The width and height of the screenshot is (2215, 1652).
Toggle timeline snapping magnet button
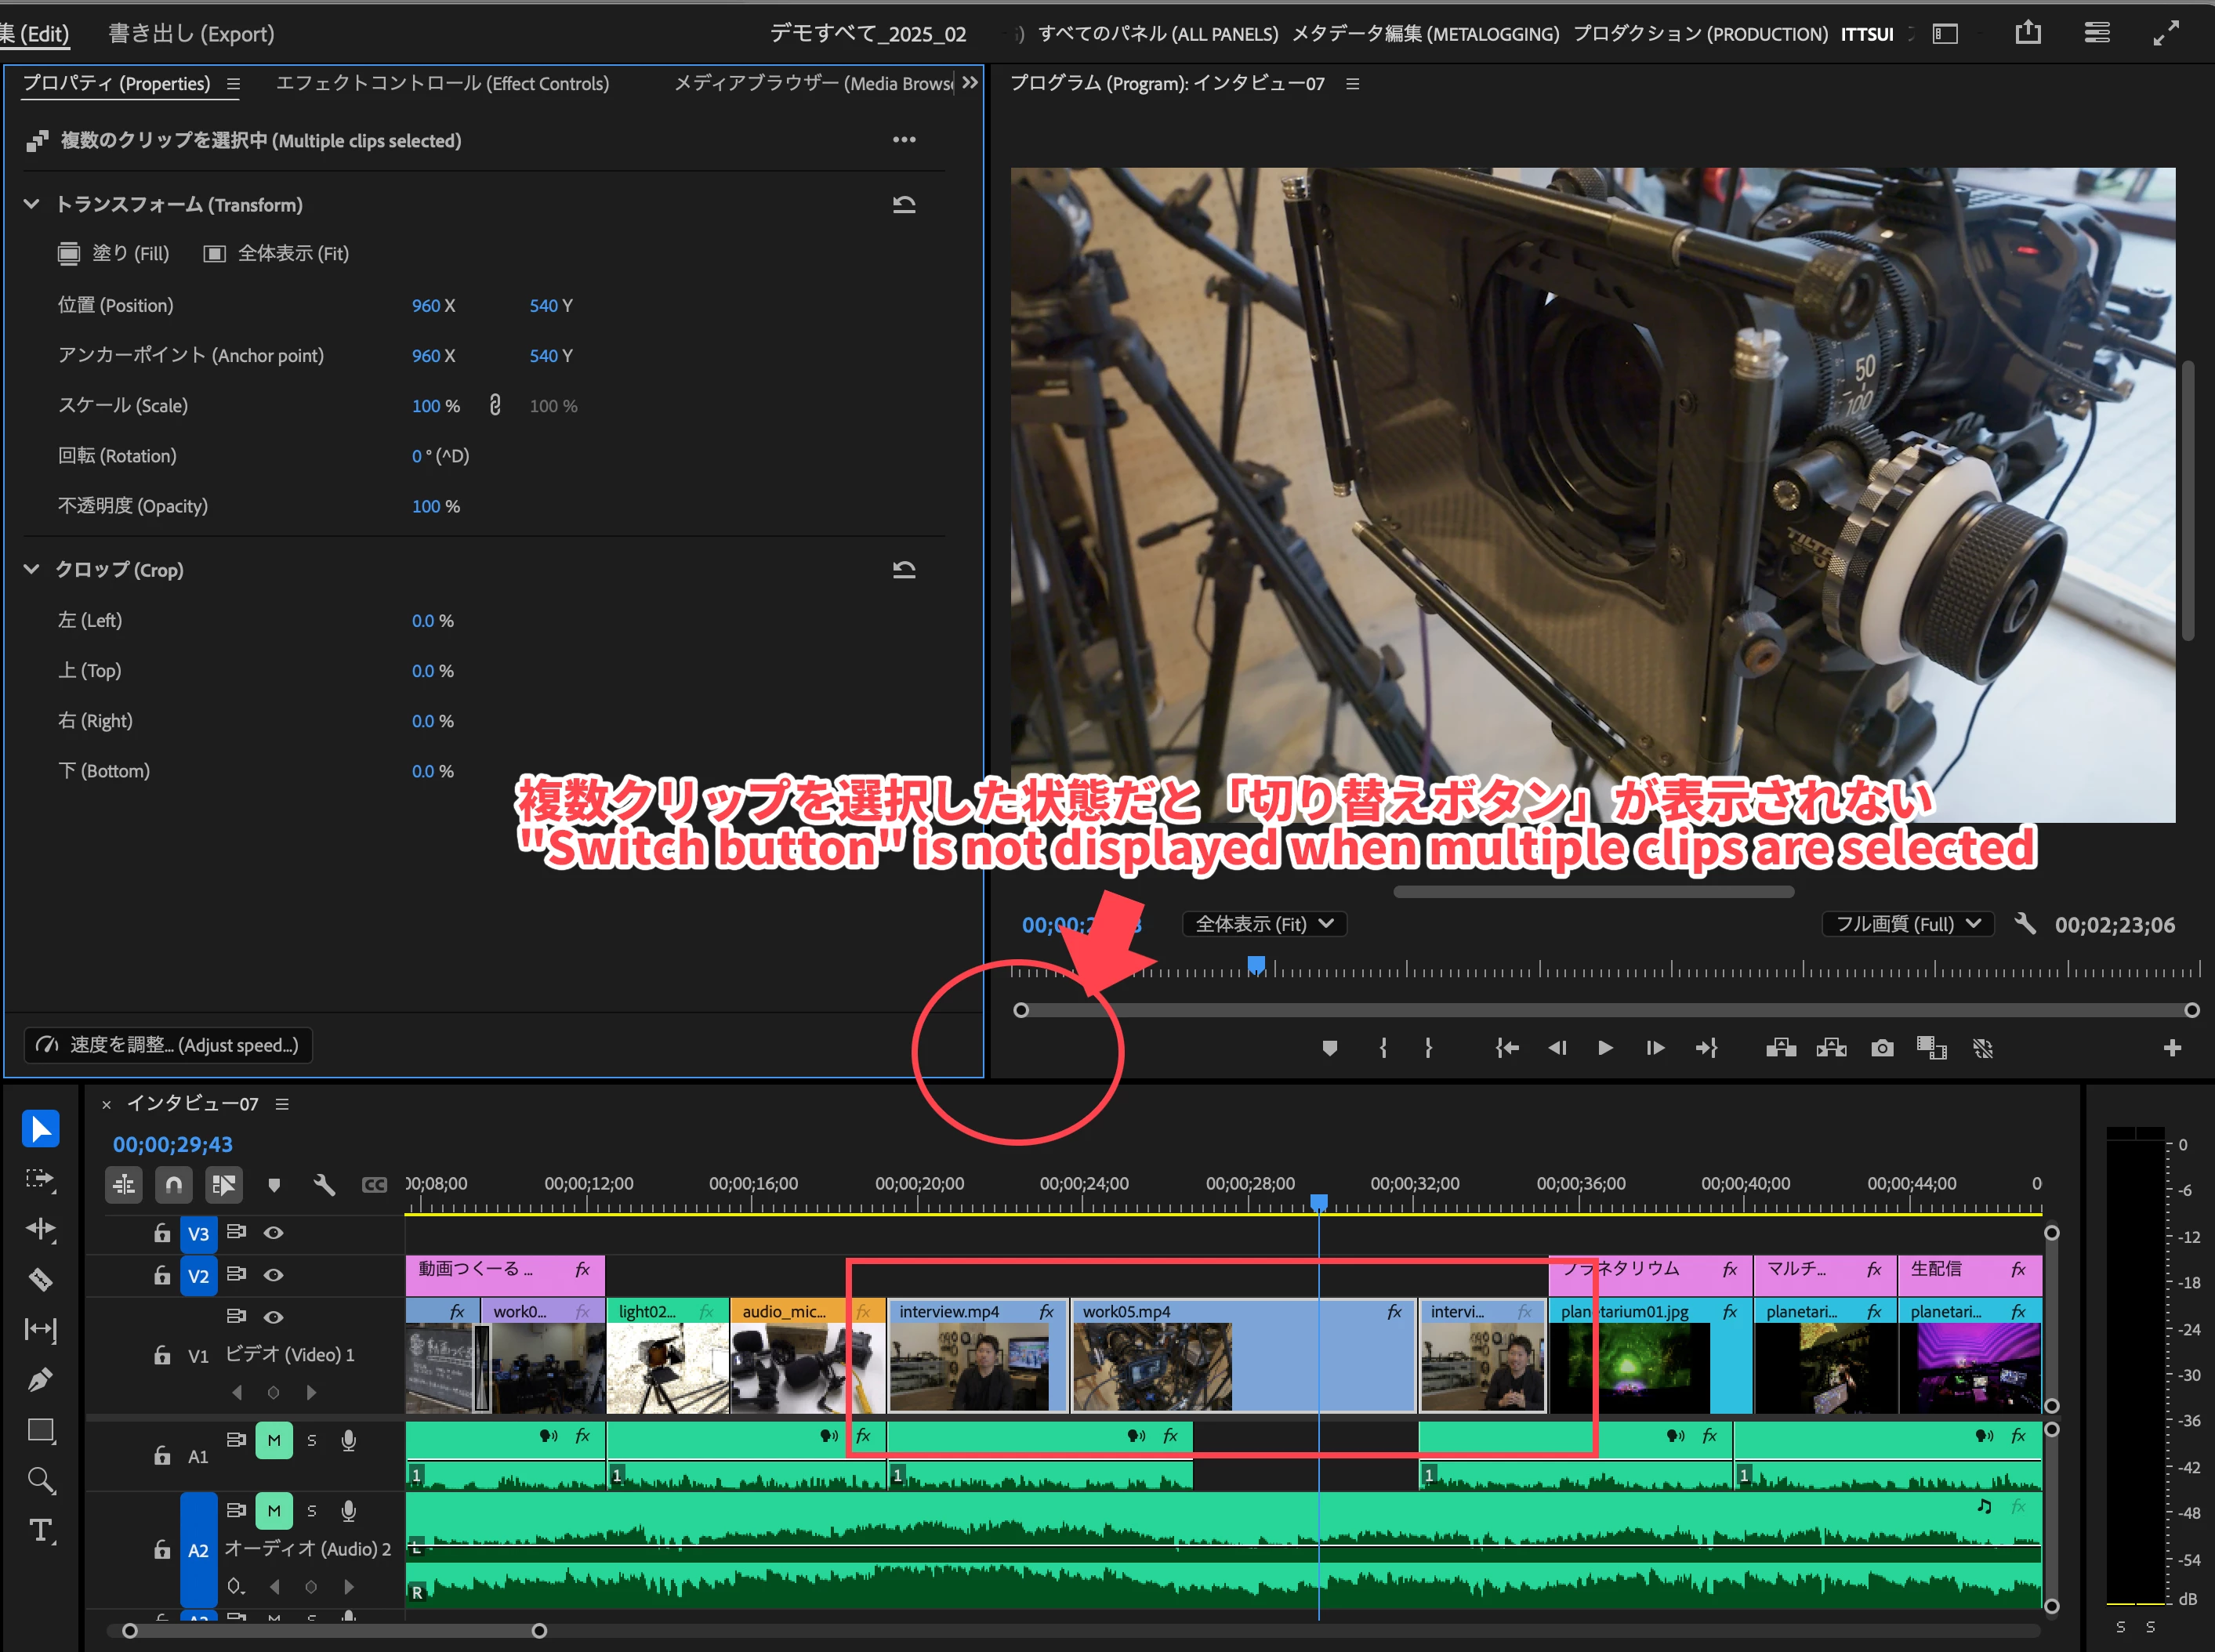coord(173,1185)
